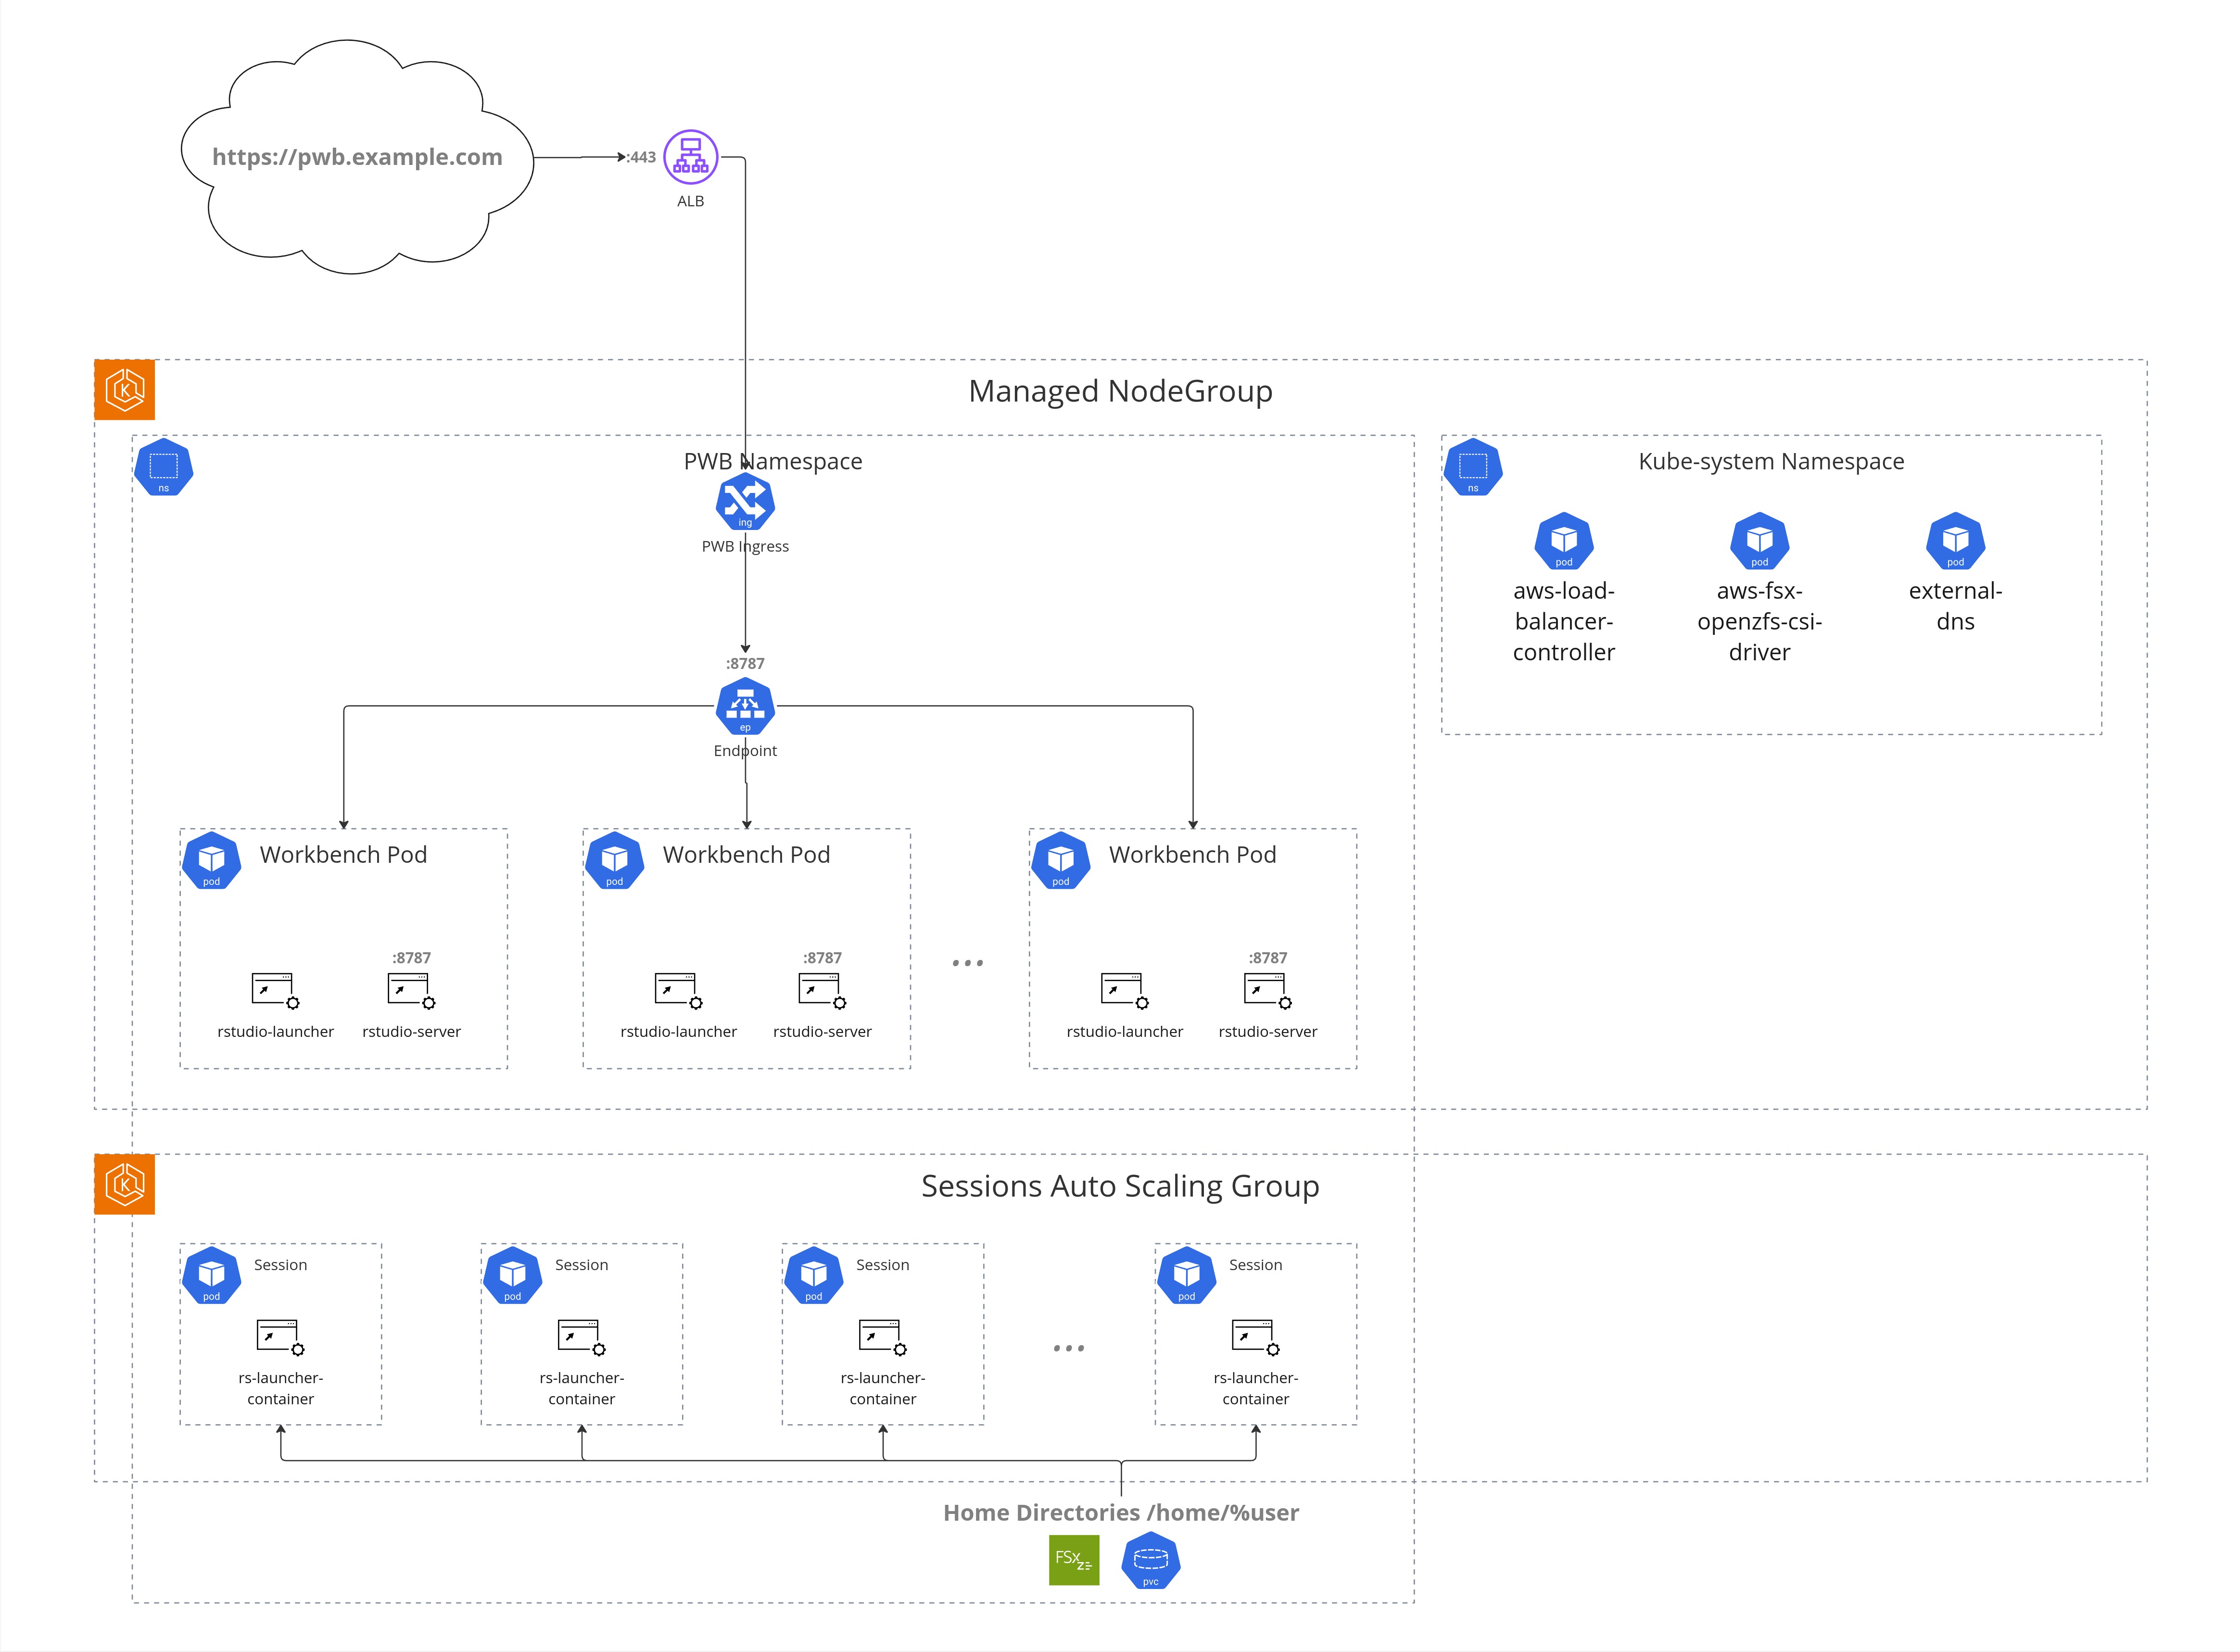
Task: Select the Kube-system Namespace ns icon
Action: (1473, 467)
